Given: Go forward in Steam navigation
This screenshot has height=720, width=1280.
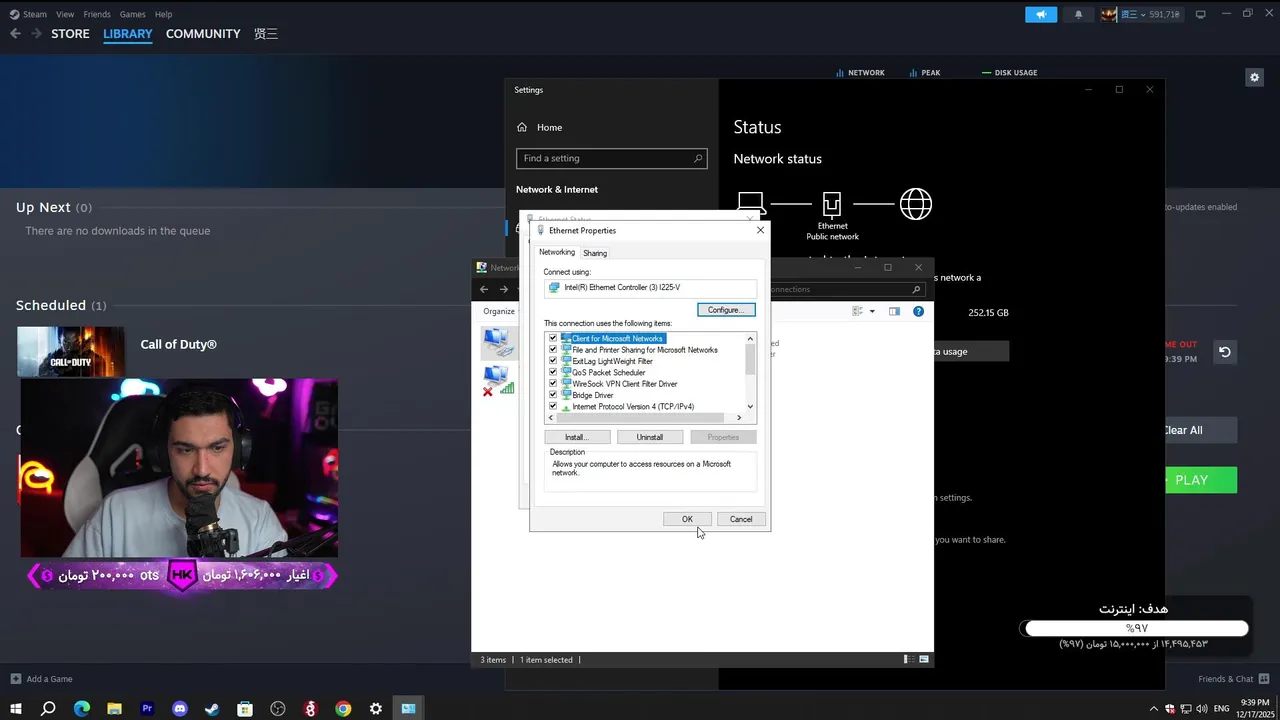Looking at the screenshot, I should point(36,33).
